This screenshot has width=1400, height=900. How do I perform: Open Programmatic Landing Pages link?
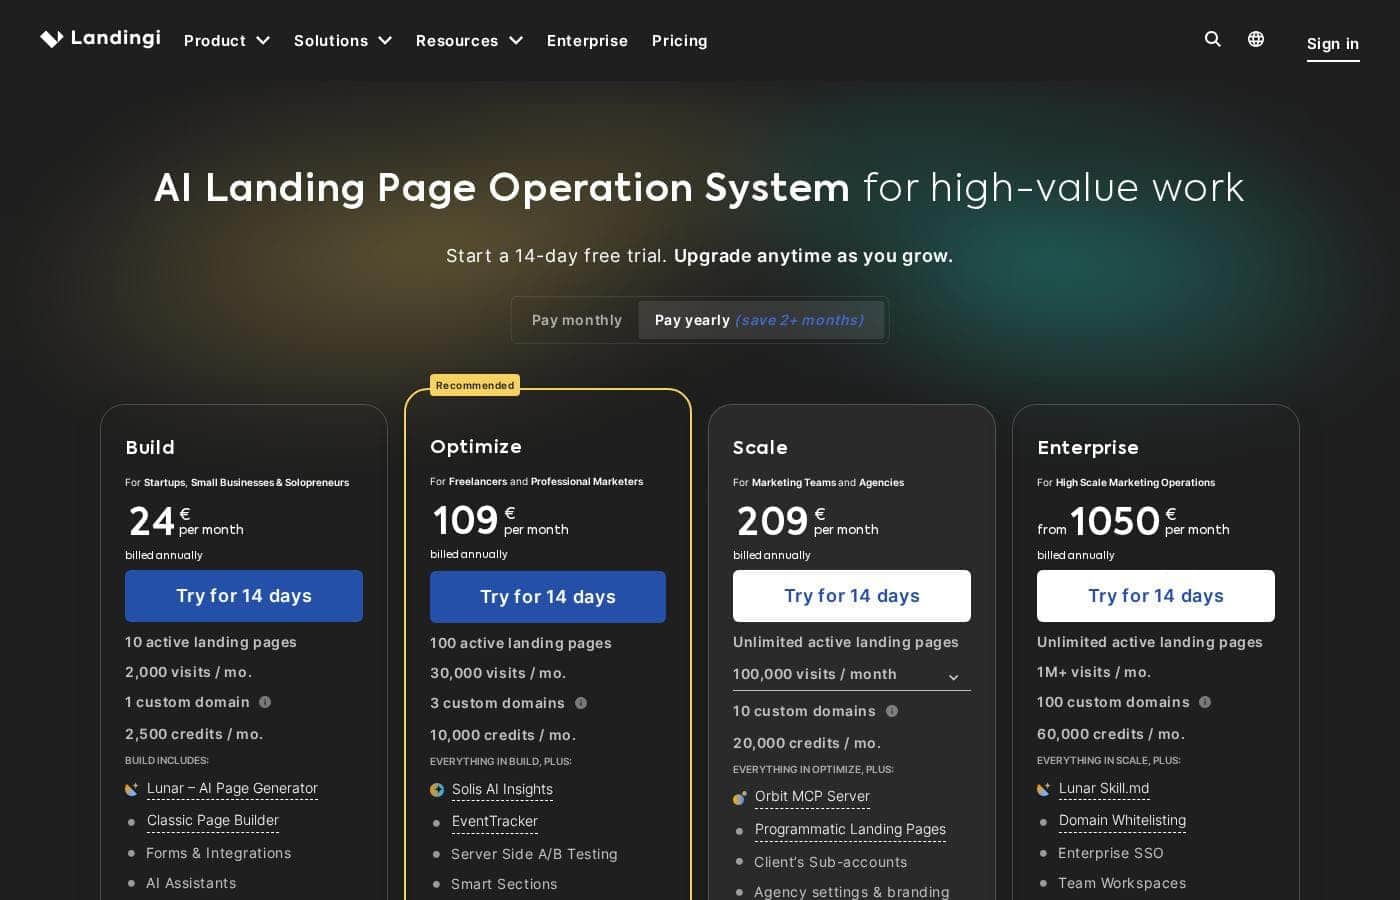(850, 830)
